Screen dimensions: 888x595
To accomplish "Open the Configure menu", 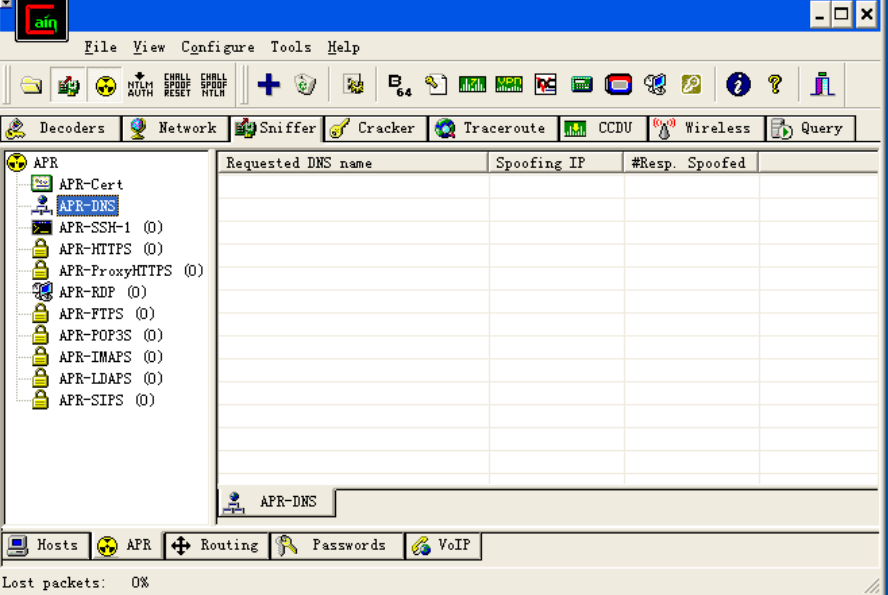I will [217, 48].
